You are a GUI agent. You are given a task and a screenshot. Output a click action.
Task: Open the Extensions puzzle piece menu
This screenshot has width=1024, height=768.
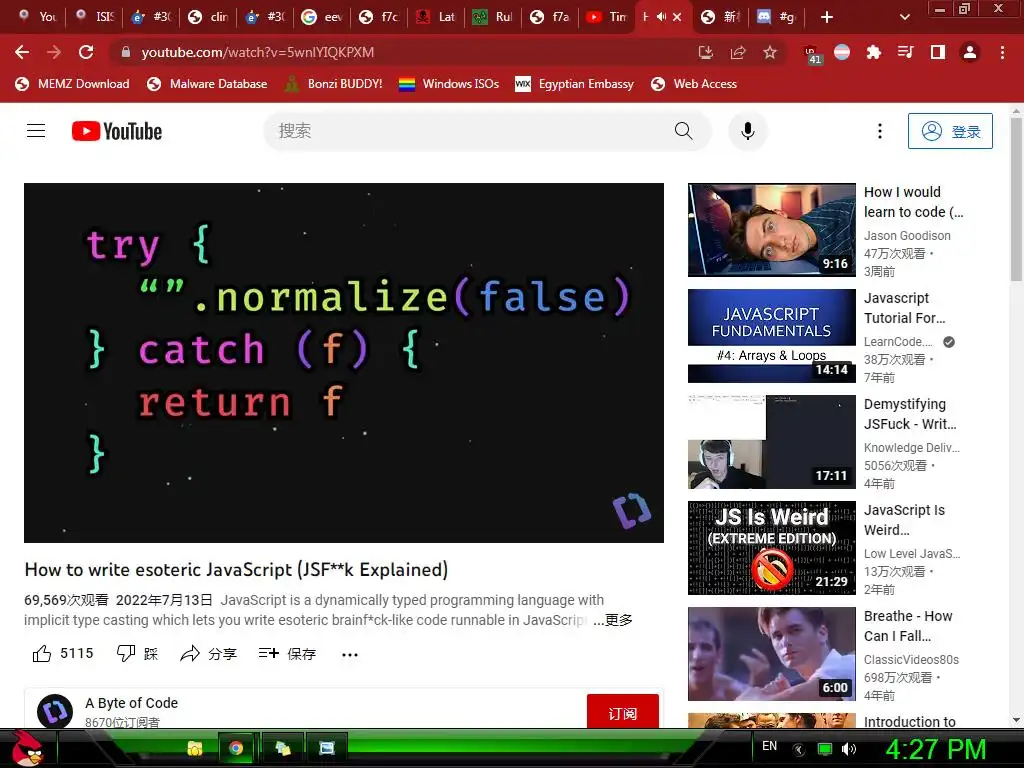(x=873, y=52)
